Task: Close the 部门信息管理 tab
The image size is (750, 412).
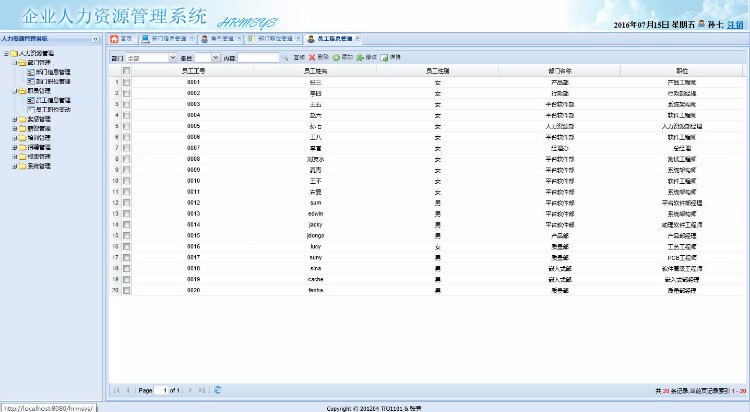Action: coord(192,39)
